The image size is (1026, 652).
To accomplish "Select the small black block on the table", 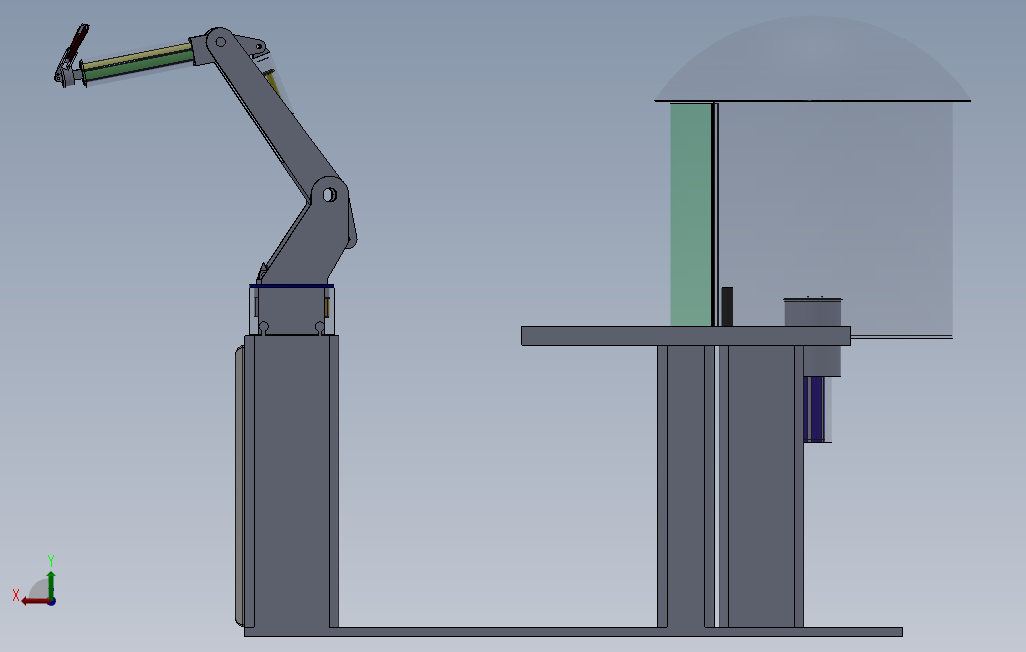I will (727, 306).
